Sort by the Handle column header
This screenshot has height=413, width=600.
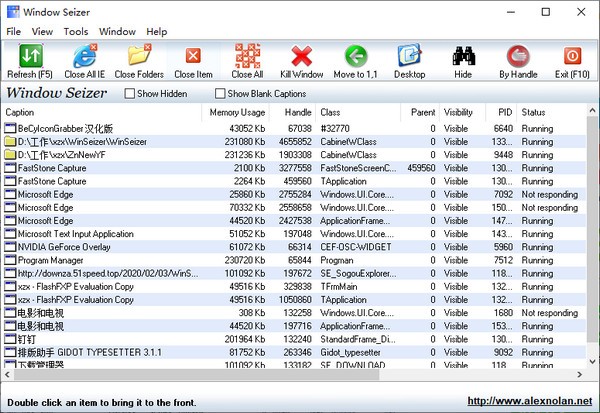point(292,112)
